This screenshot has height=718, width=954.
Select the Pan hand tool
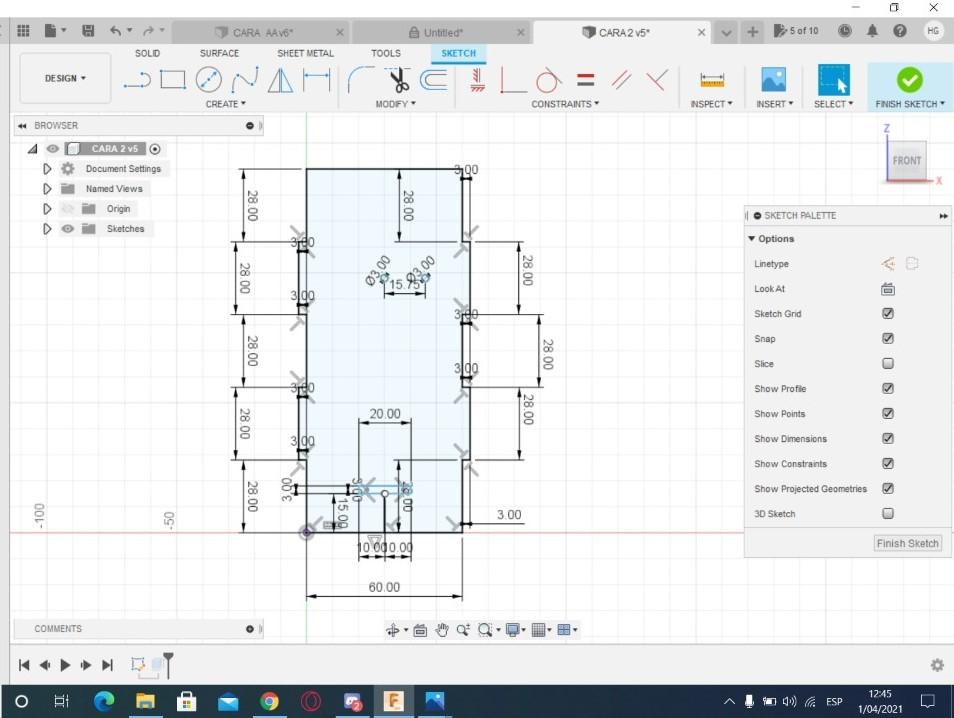pos(442,630)
